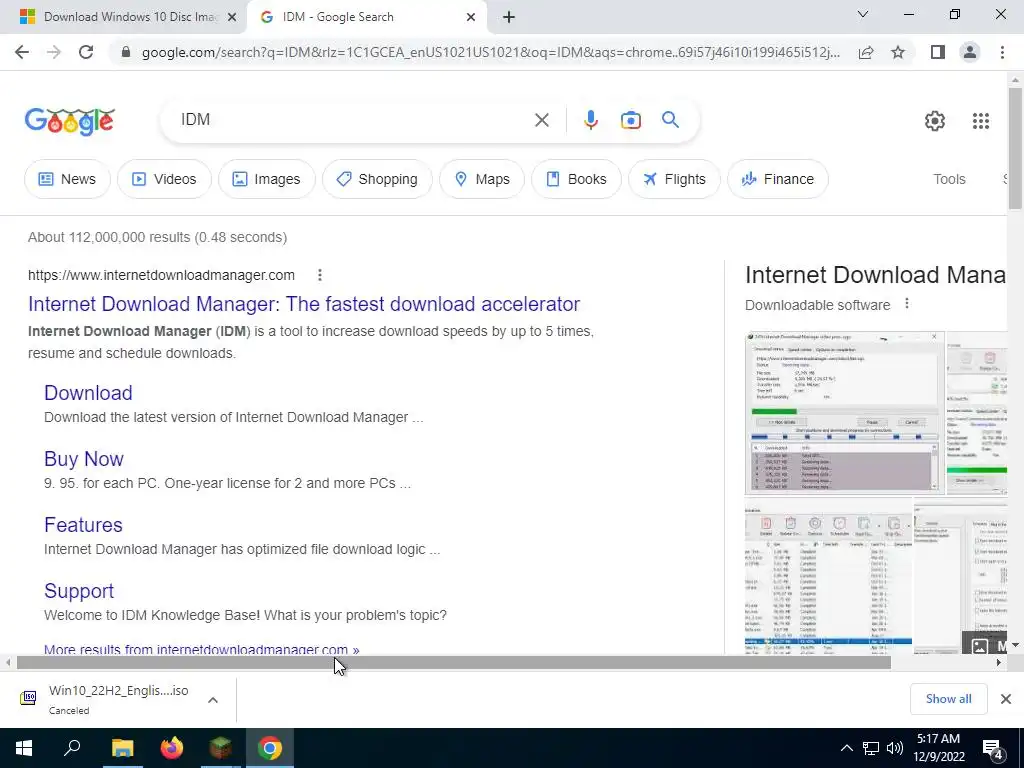Search by image with the camera icon
Screen dimensions: 1024x768
630,120
